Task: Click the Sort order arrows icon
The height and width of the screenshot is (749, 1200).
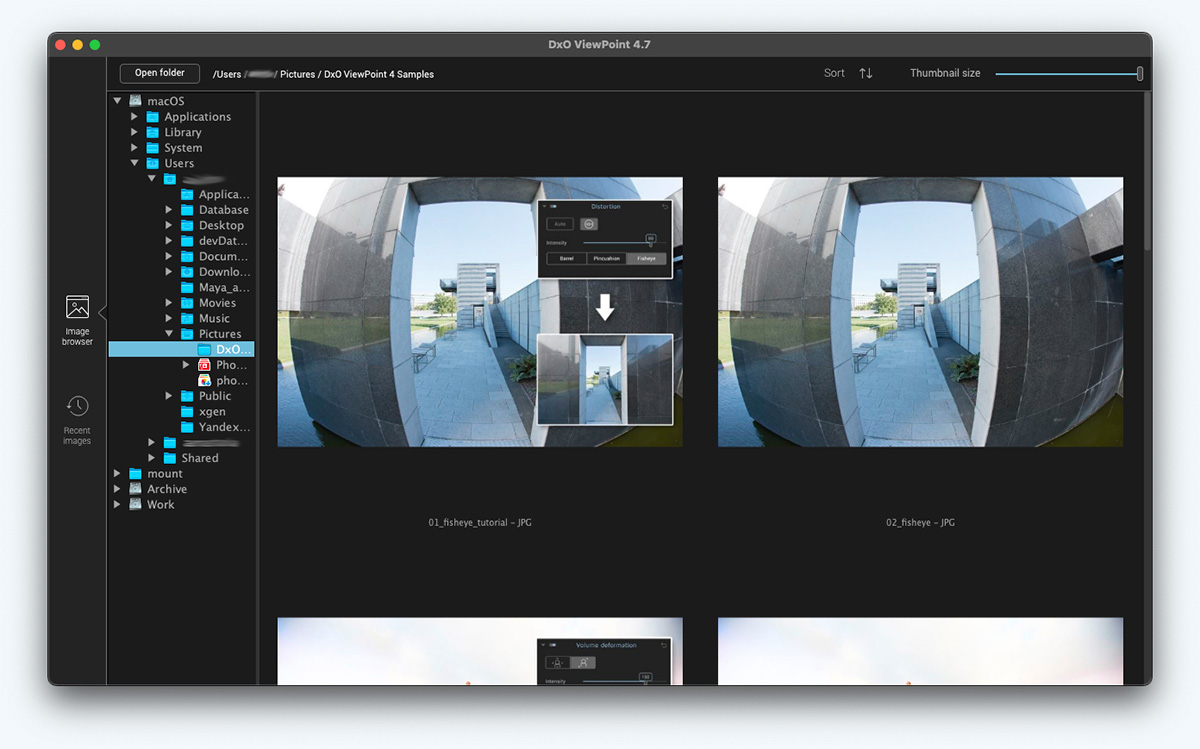Action: (866, 73)
